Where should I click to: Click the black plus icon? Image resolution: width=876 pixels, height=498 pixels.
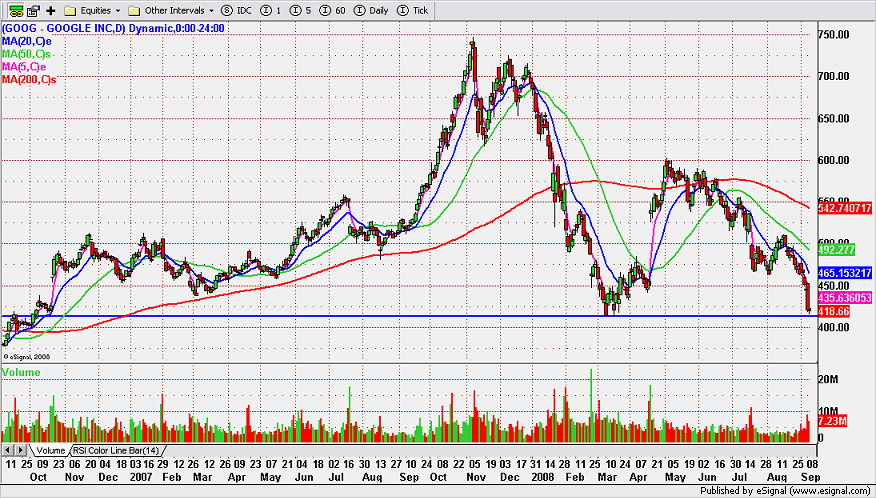[51, 10]
